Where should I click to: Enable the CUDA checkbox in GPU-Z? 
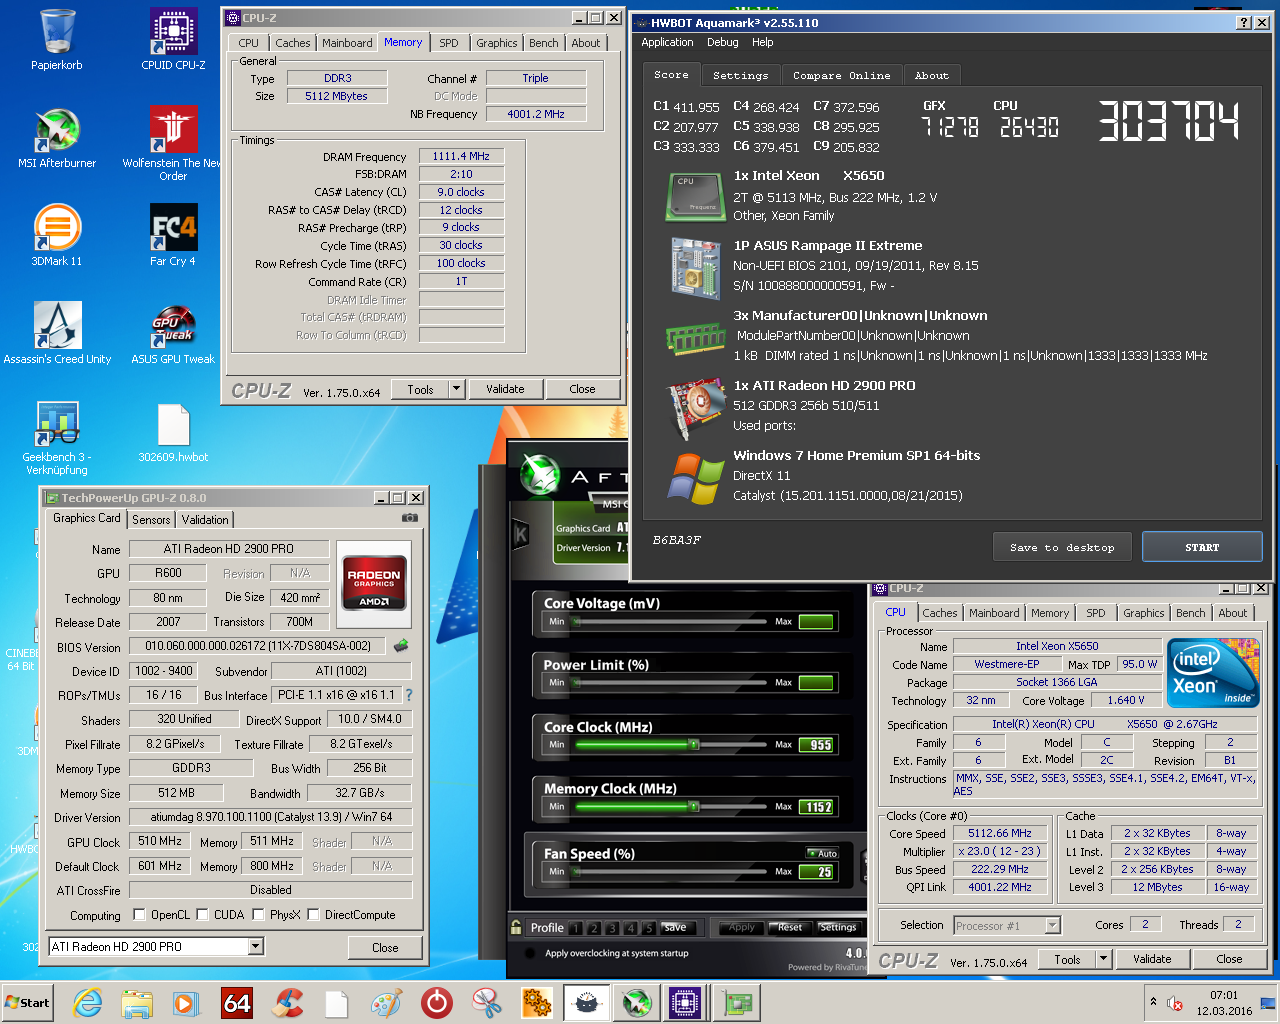click(x=202, y=914)
